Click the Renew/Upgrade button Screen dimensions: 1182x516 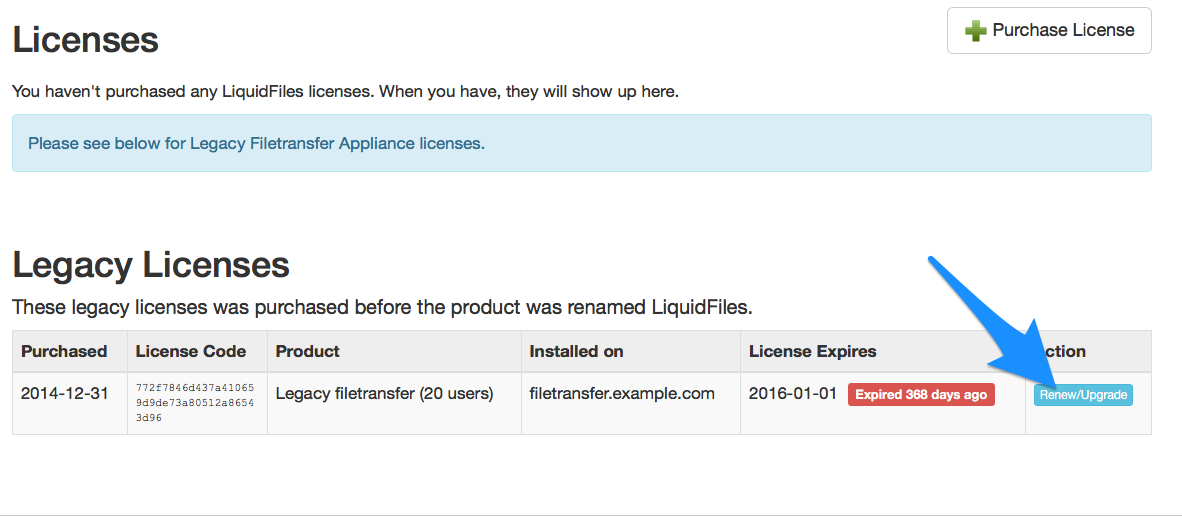click(x=1083, y=395)
